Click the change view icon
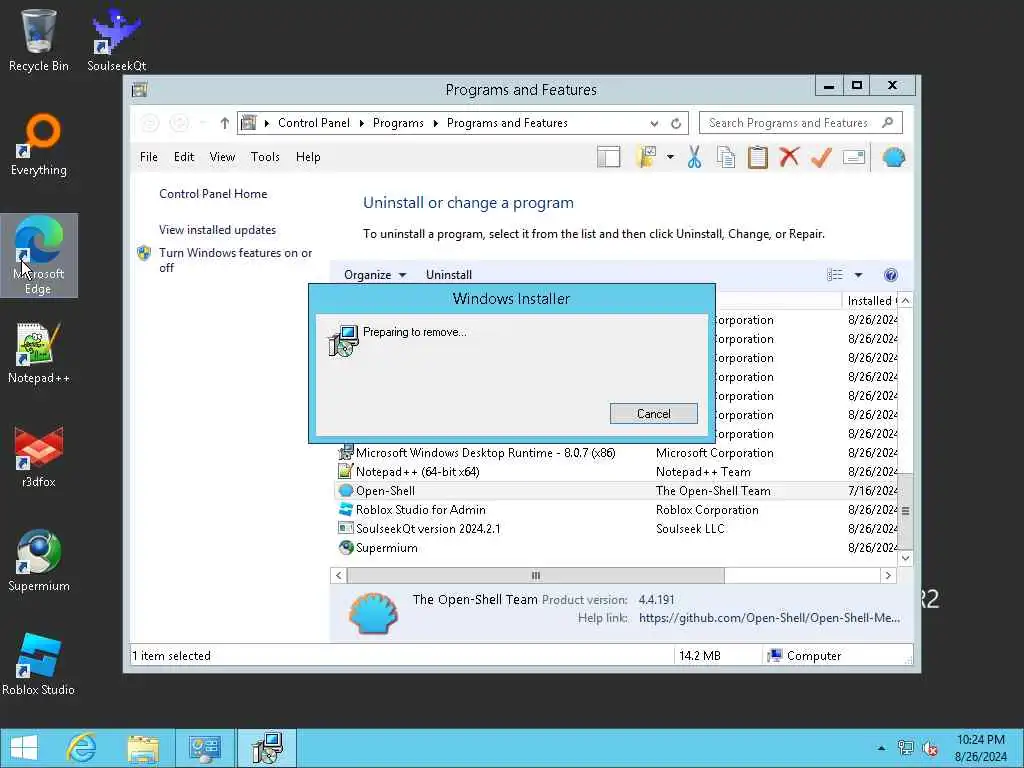This screenshot has width=1024, height=768. 835,275
